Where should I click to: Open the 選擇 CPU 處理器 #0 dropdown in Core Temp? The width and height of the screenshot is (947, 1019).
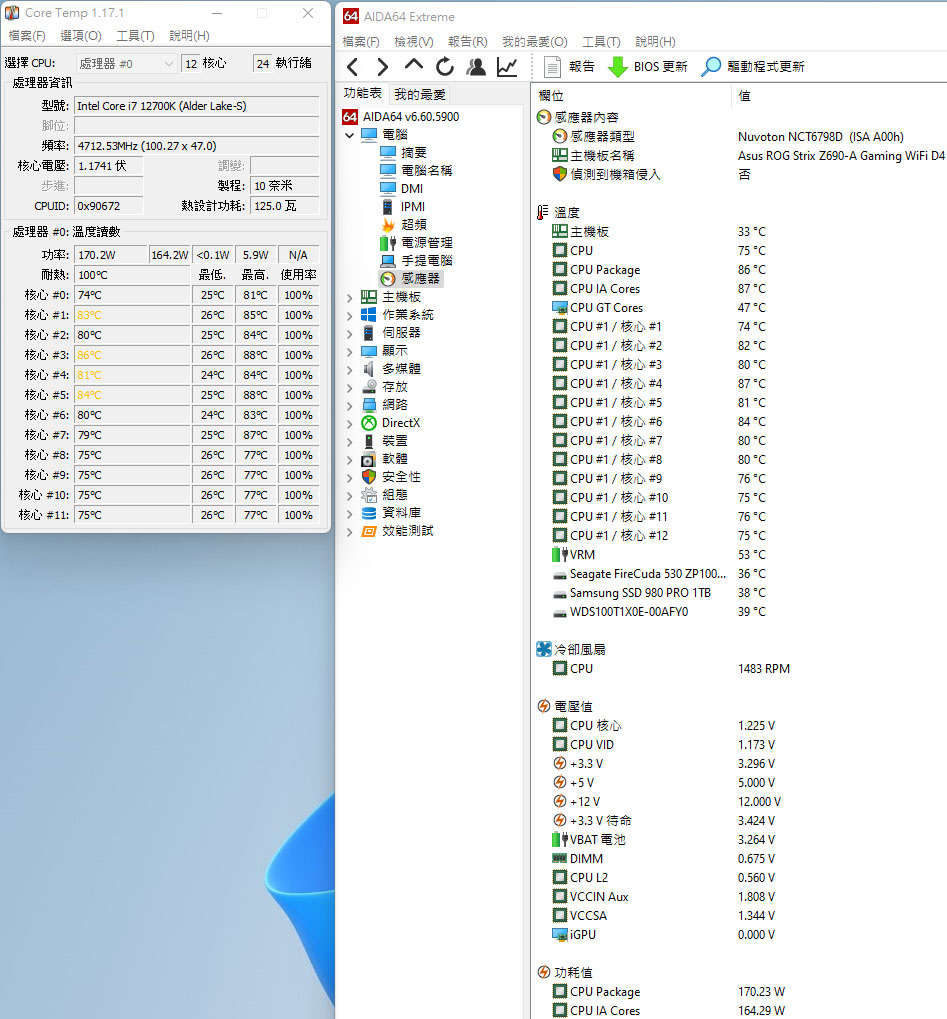tap(126, 64)
